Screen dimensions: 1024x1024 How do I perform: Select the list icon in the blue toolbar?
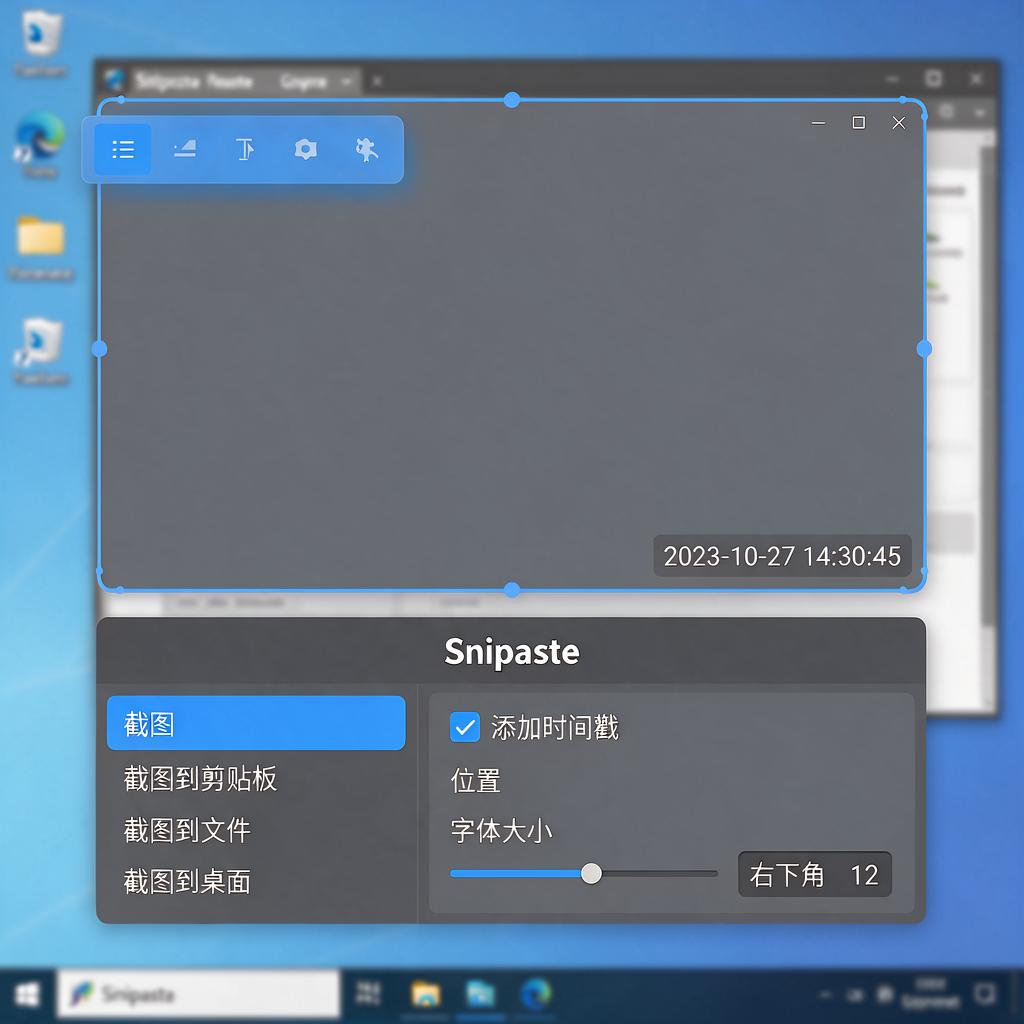(123, 150)
